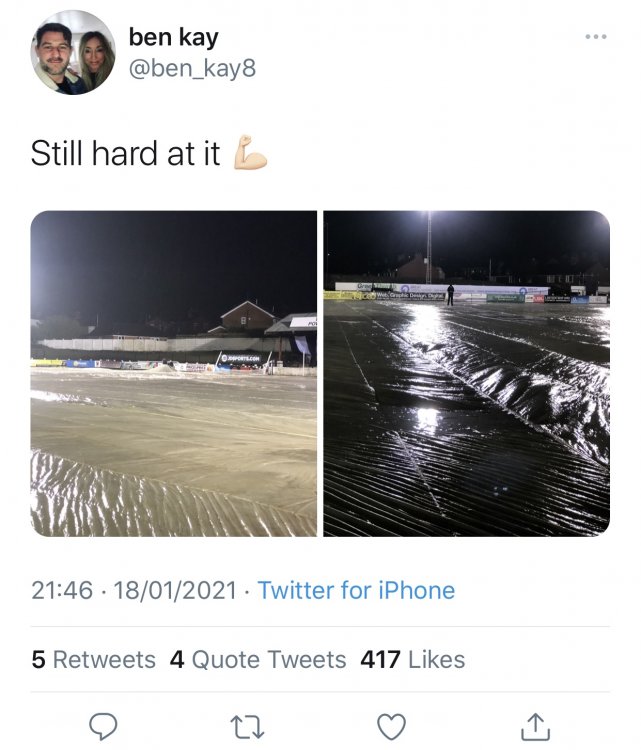Tap the reply speech bubble icon

coord(104,724)
